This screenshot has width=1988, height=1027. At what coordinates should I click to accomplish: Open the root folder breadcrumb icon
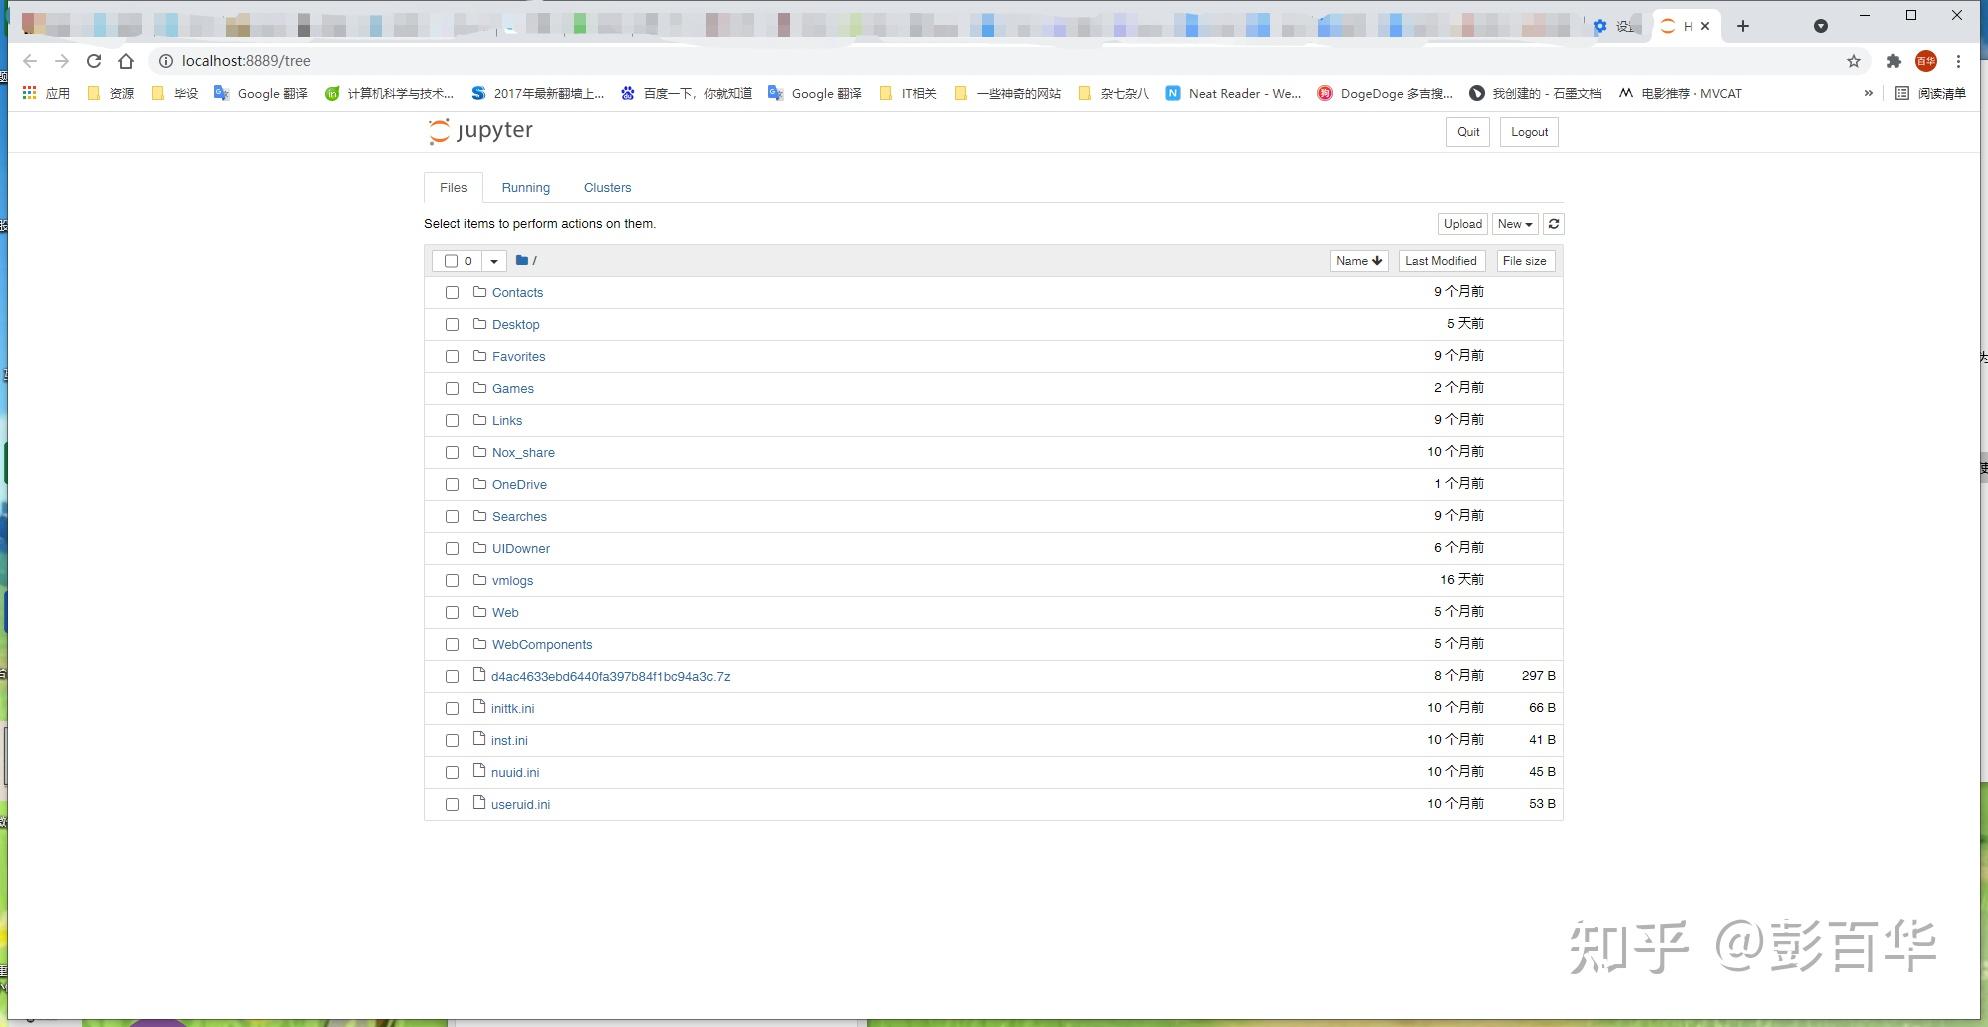522,260
